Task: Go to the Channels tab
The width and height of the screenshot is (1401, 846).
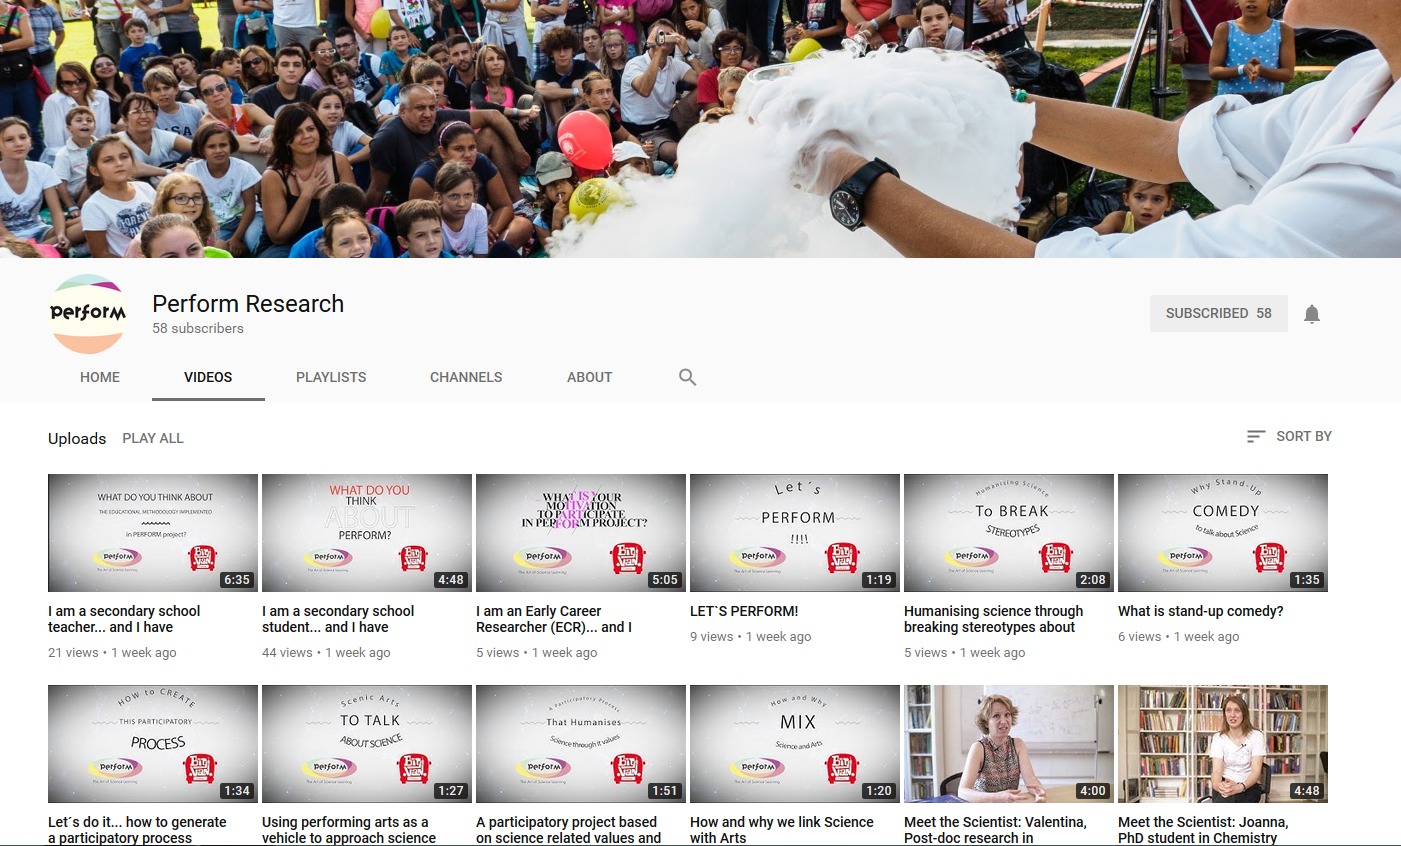Action: (x=466, y=377)
